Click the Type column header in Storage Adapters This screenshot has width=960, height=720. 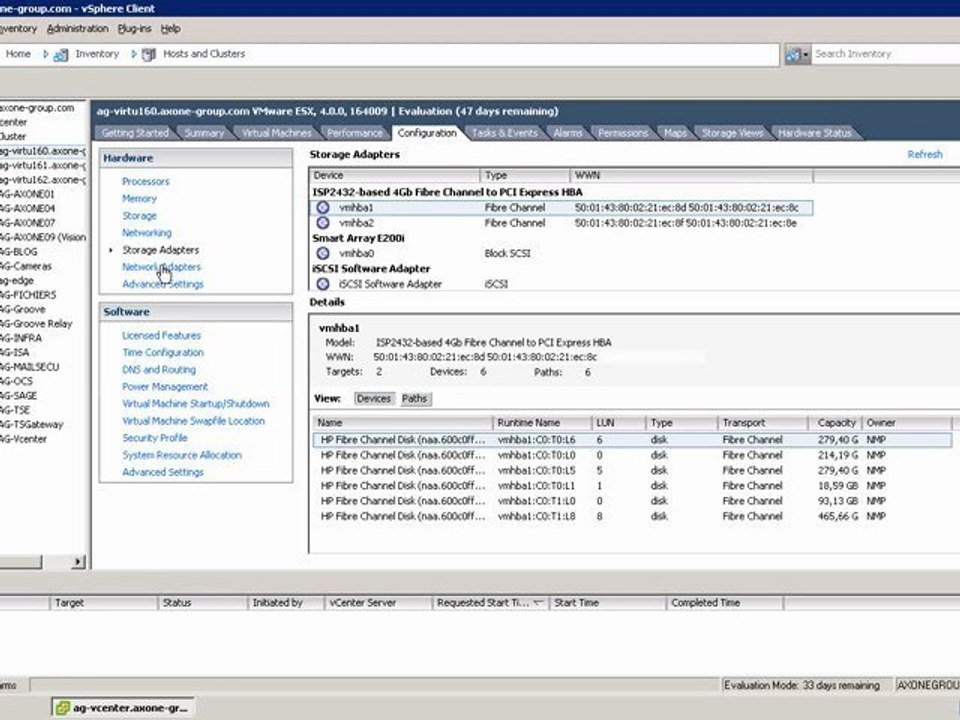click(525, 175)
